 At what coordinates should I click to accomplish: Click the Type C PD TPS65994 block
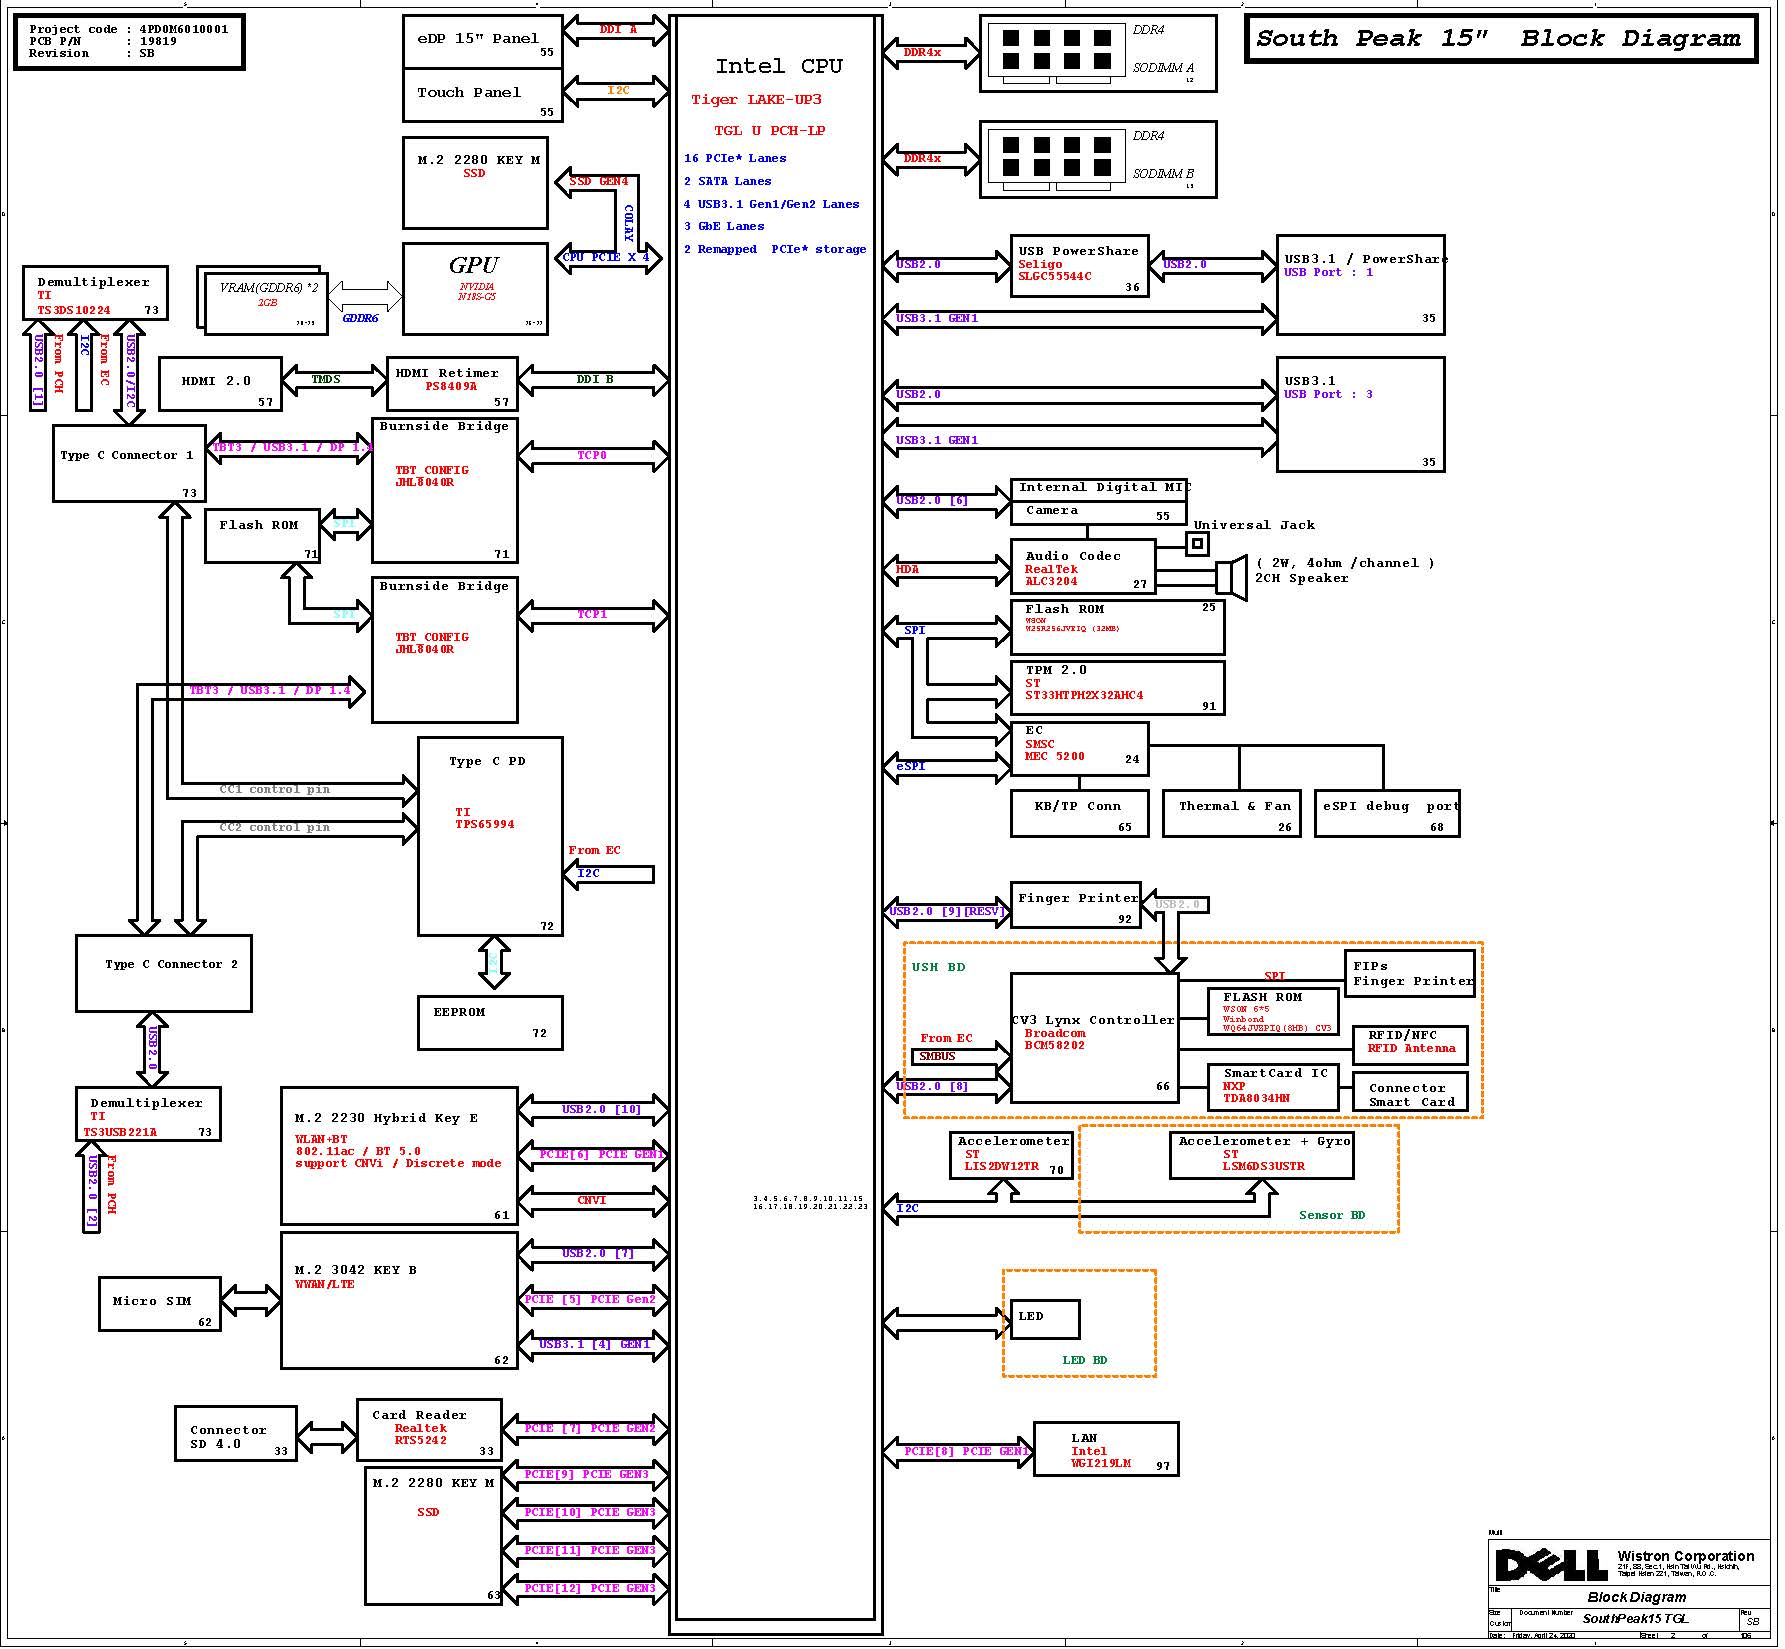pyautogui.click(x=490, y=836)
